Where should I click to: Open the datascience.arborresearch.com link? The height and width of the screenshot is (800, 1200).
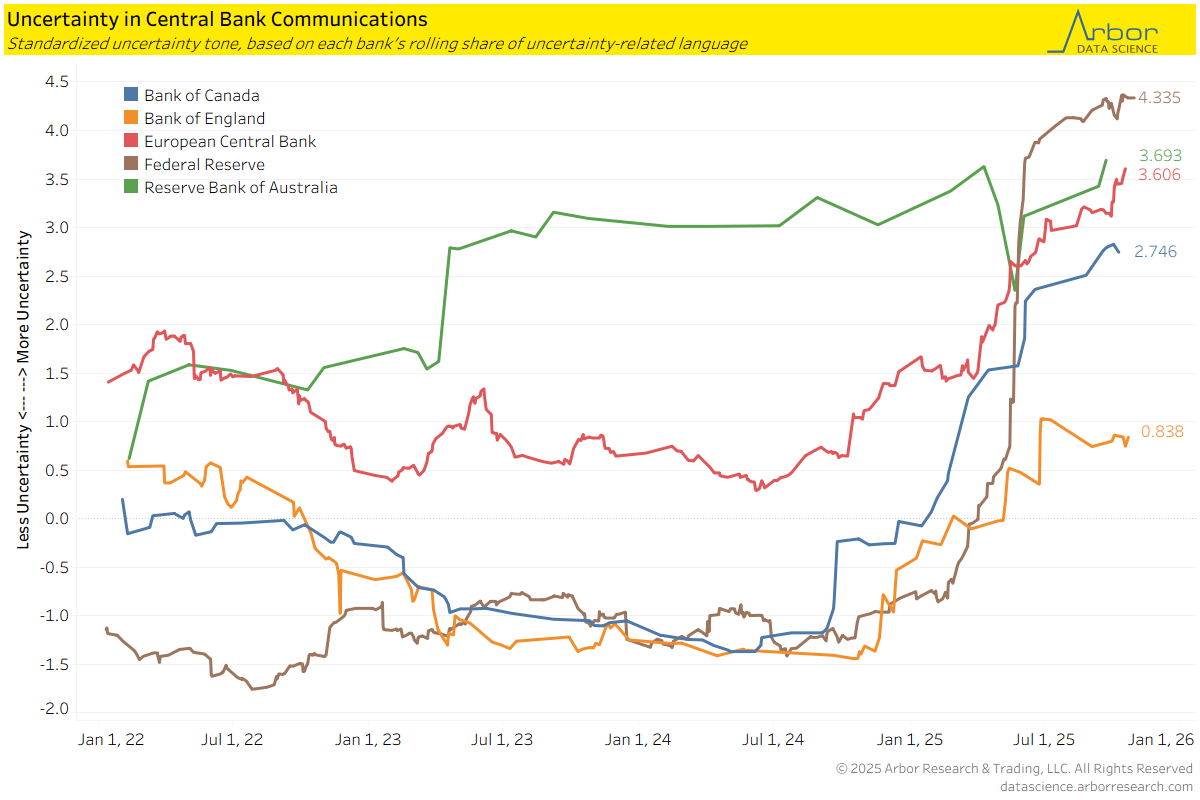[x=1096, y=787]
